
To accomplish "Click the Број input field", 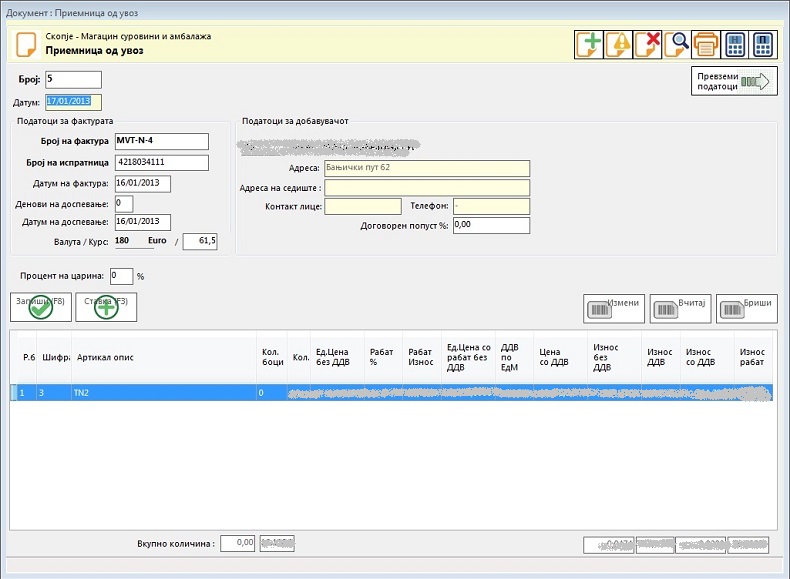I will pos(74,80).
